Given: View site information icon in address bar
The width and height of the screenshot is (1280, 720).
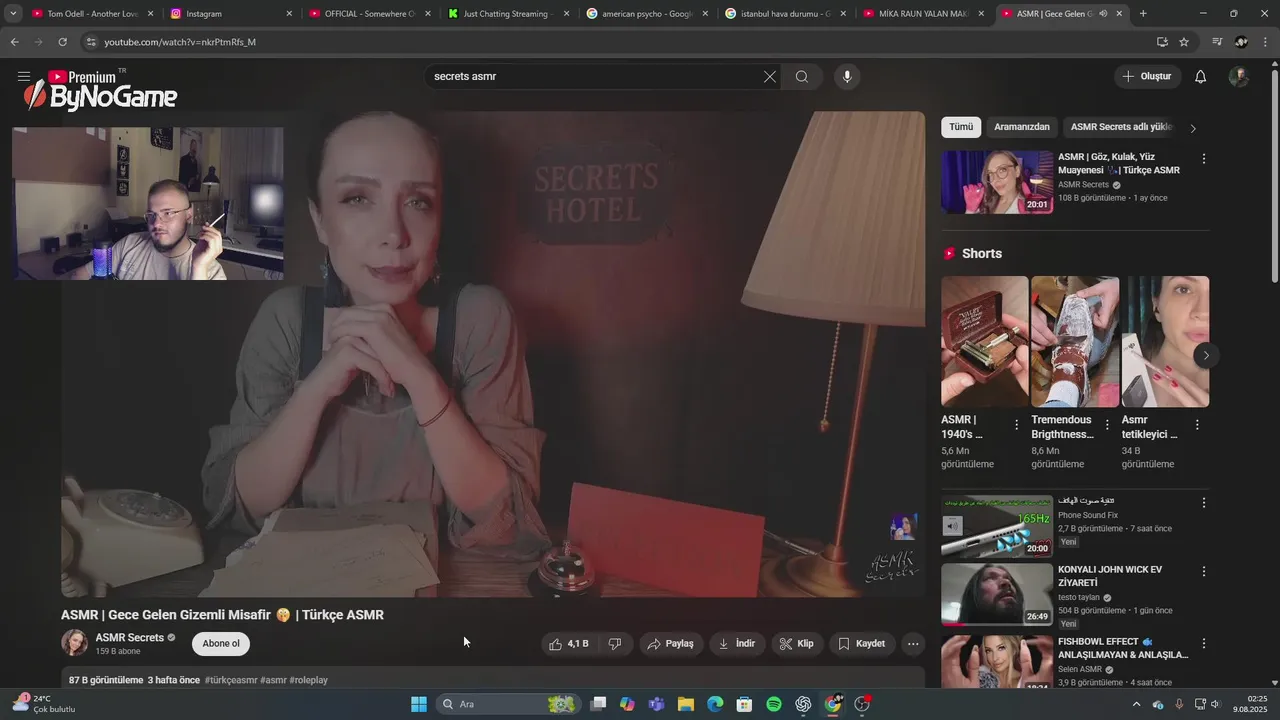Looking at the screenshot, I should coord(91,42).
